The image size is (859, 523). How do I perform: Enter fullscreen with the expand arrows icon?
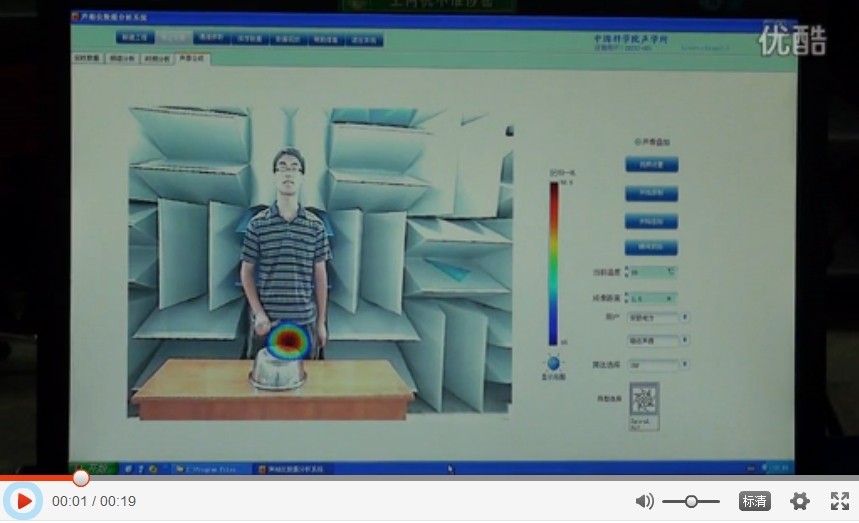click(x=840, y=501)
